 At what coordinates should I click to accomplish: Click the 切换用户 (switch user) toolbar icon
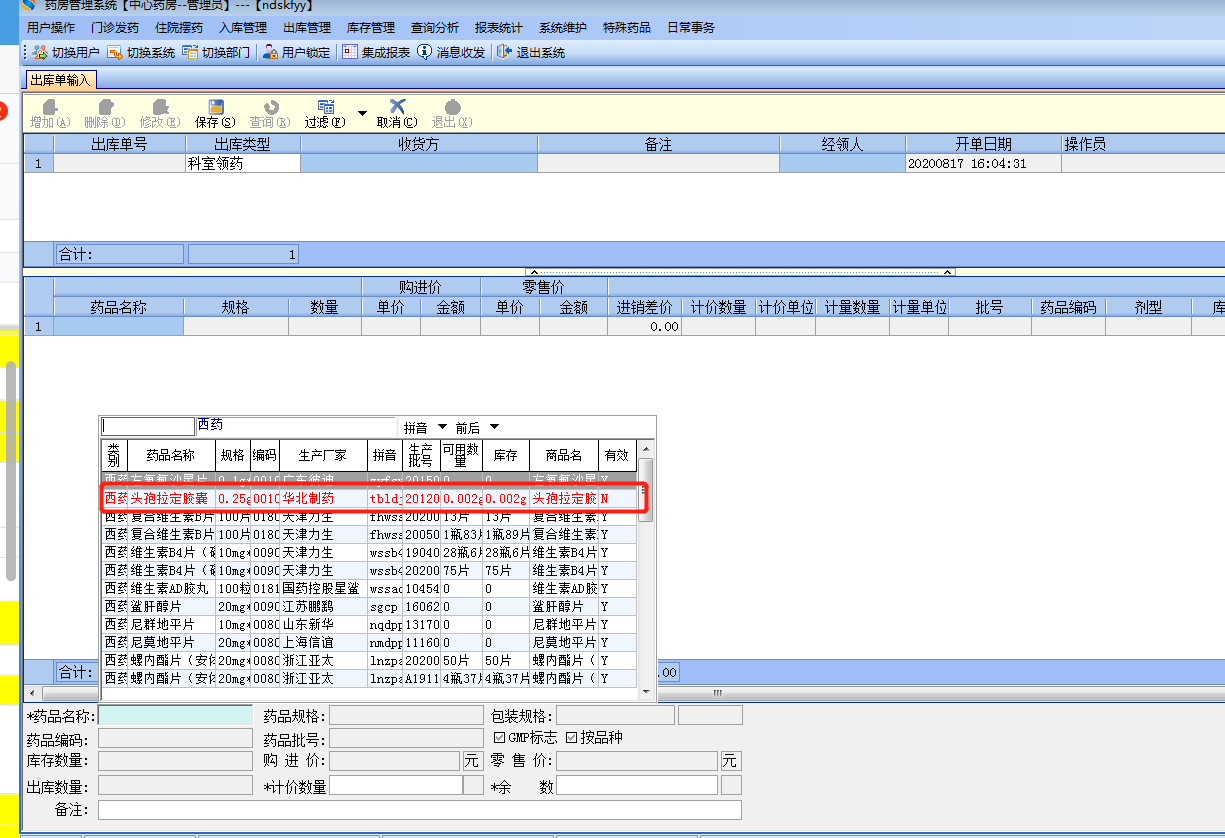point(40,52)
